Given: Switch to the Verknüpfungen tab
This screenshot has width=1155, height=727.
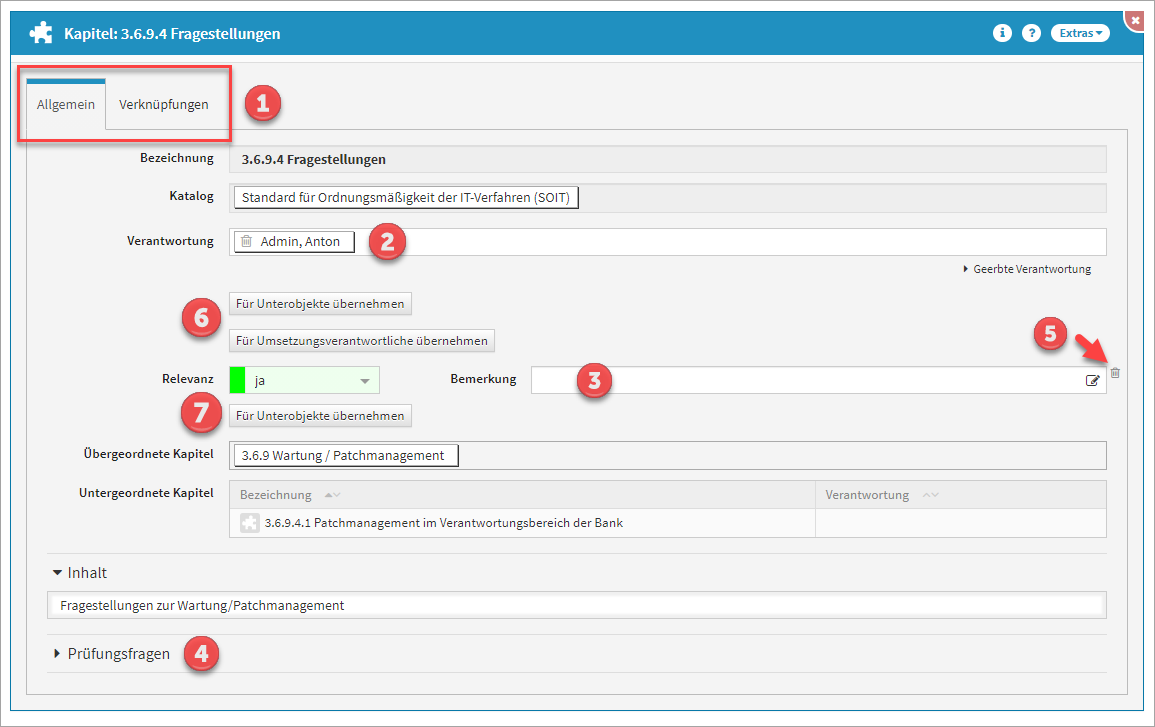Looking at the screenshot, I should click(164, 105).
